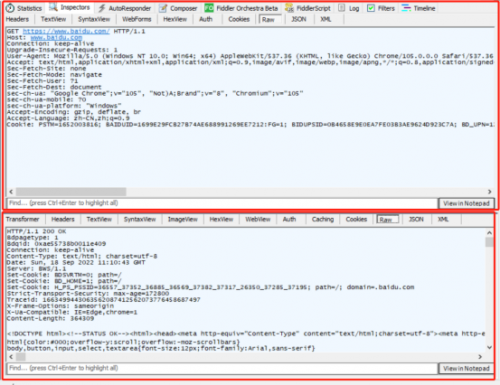Open Fiddler Orchestra Beta green icon
The width and height of the screenshot is (500, 385).
pyautogui.click(x=209, y=8)
